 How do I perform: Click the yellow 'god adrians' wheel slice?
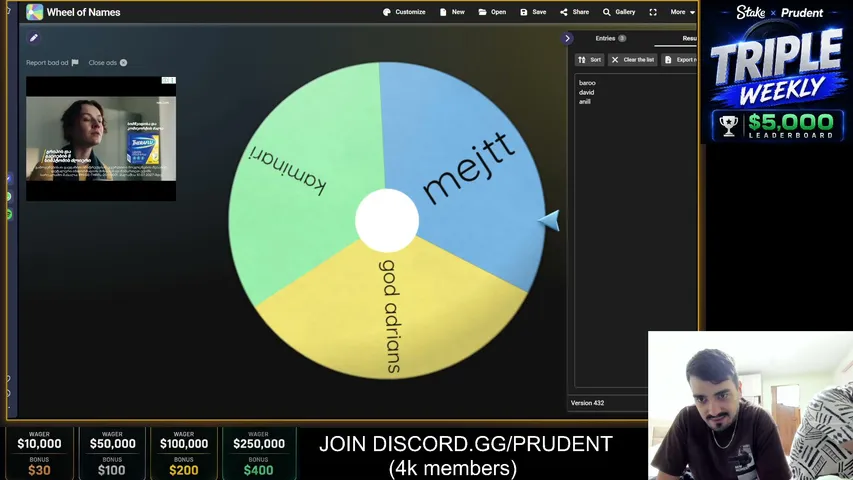pyautogui.click(x=389, y=316)
